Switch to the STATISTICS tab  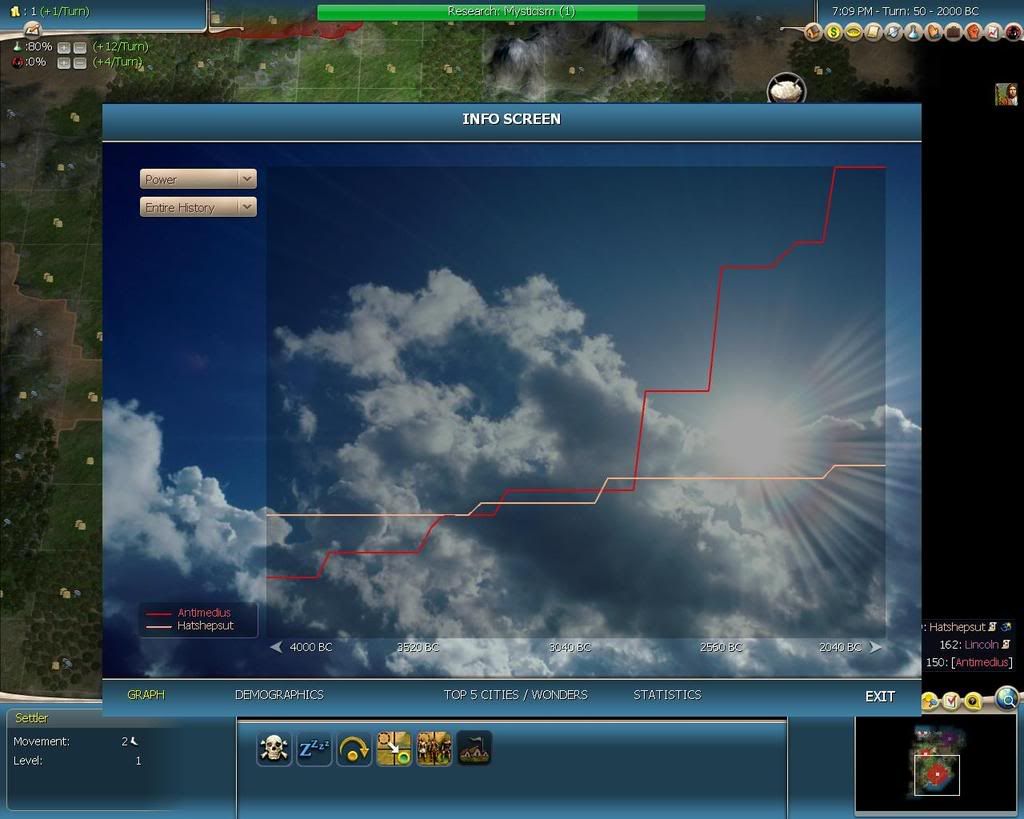coord(667,695)
